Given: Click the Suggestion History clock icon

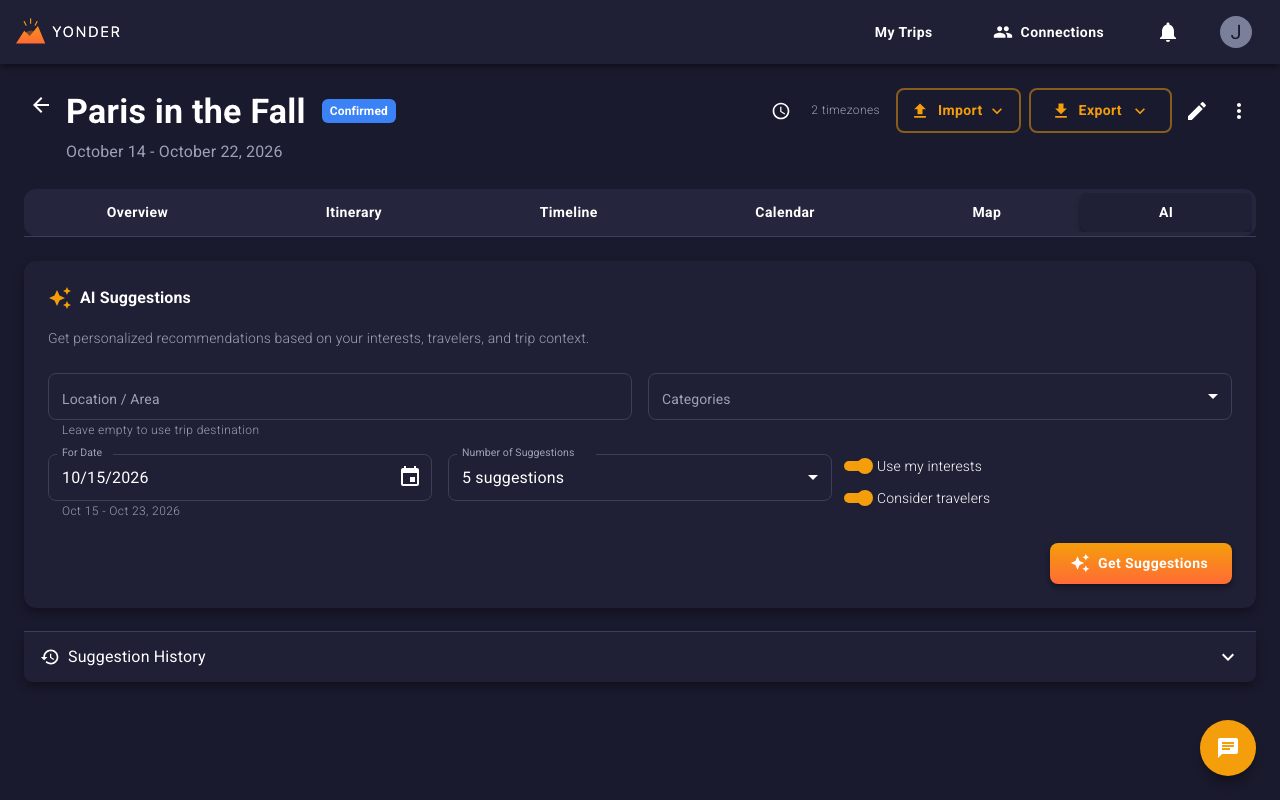Looking at the screenshot, I should pos(50,656).
